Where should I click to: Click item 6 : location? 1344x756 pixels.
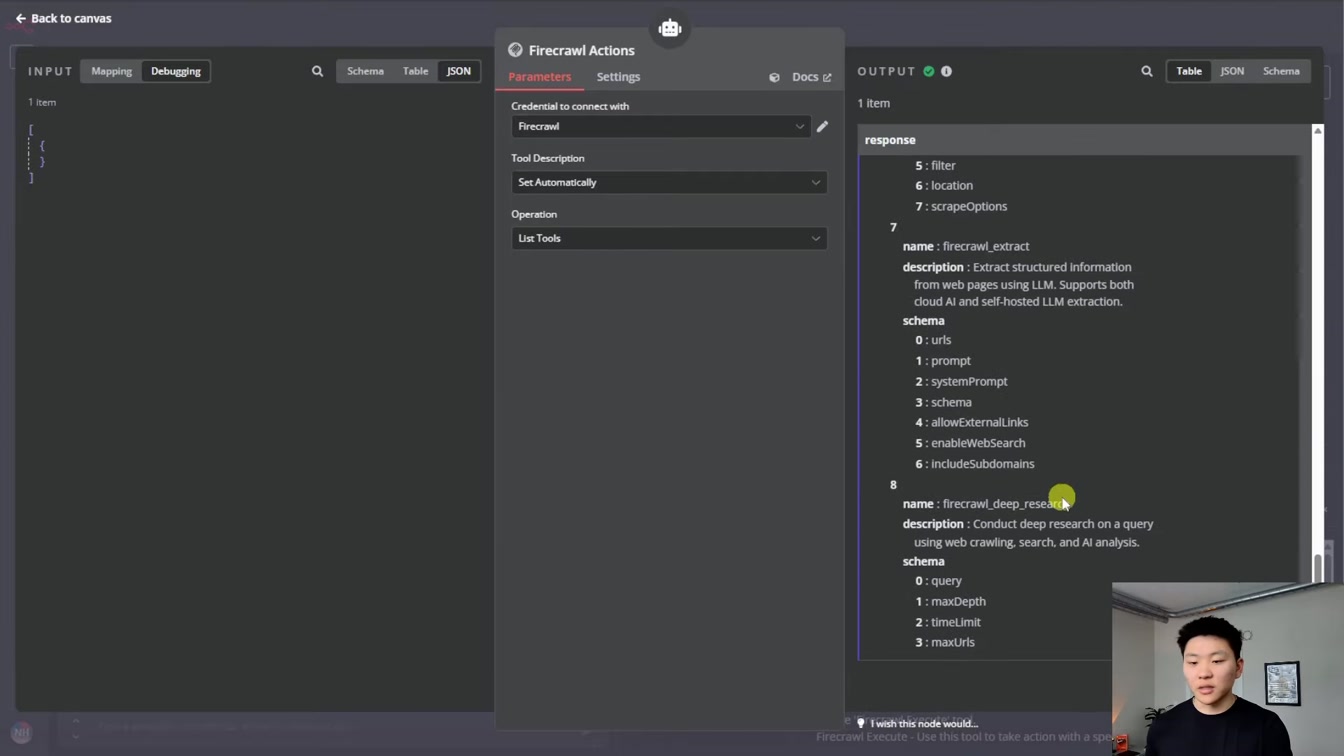tap(944, 185)
